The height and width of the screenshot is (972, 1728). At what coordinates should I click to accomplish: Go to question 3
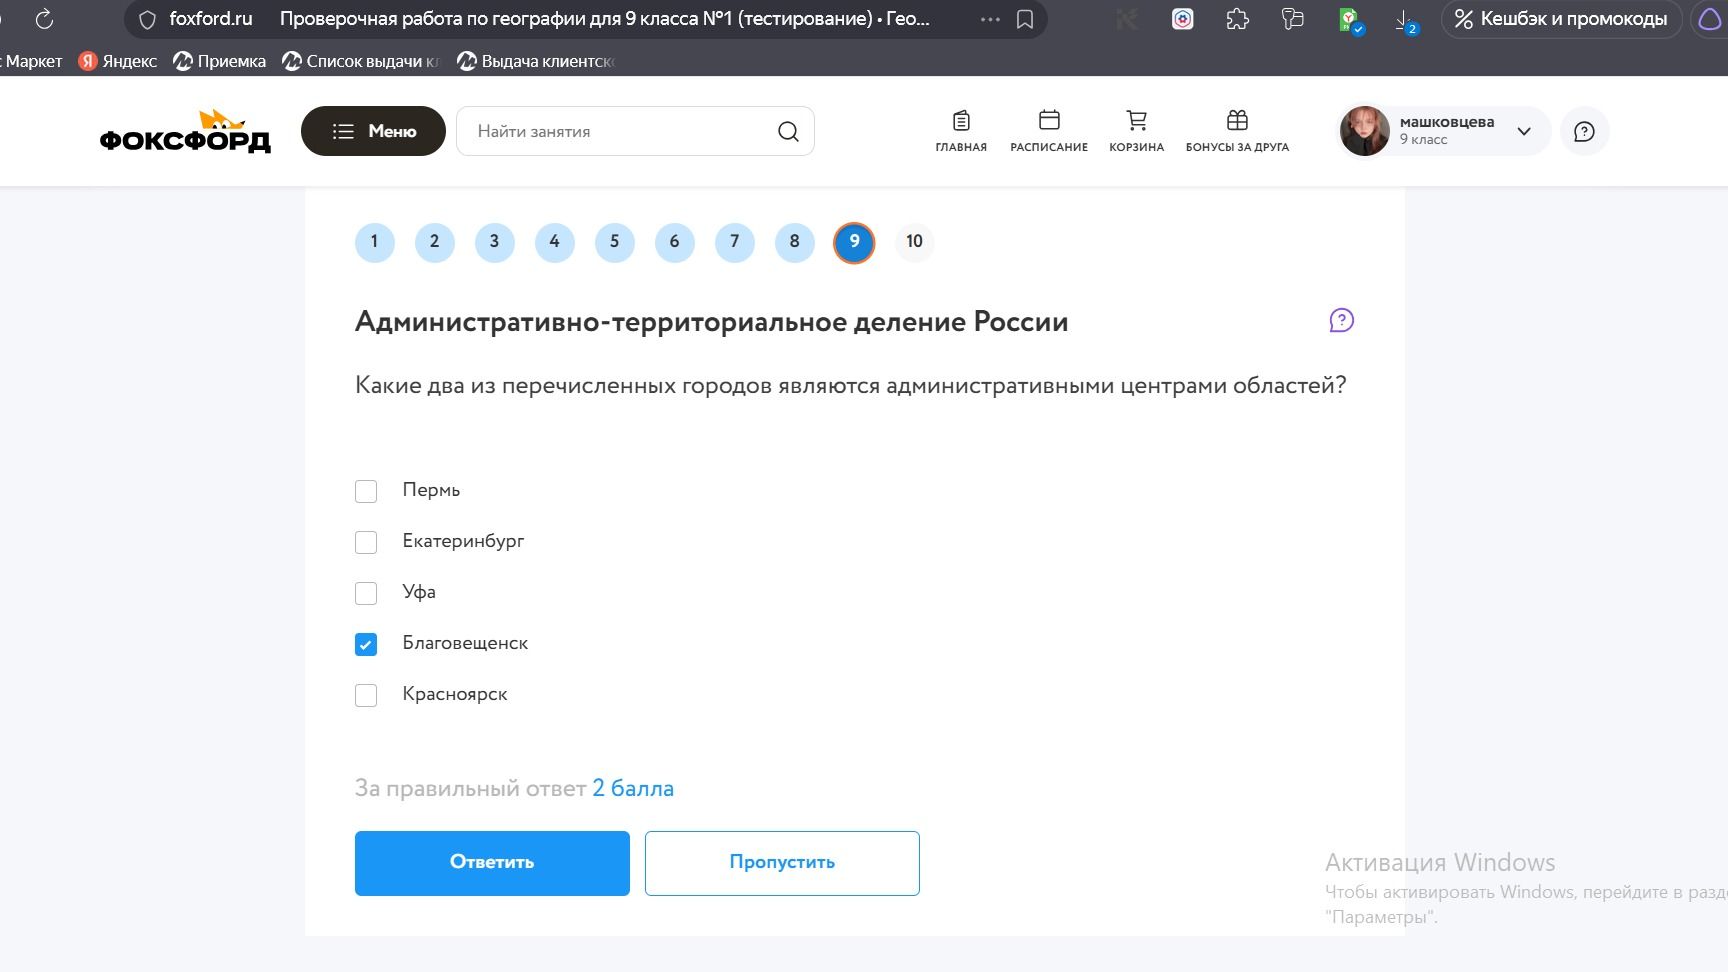click(x=494, y=242)
